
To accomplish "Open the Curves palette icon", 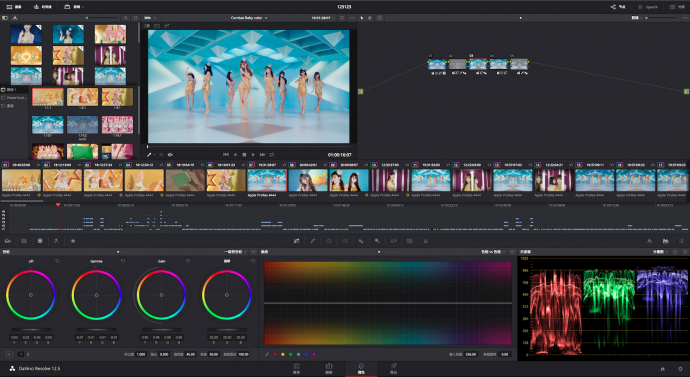I will [x=297, y=241].
